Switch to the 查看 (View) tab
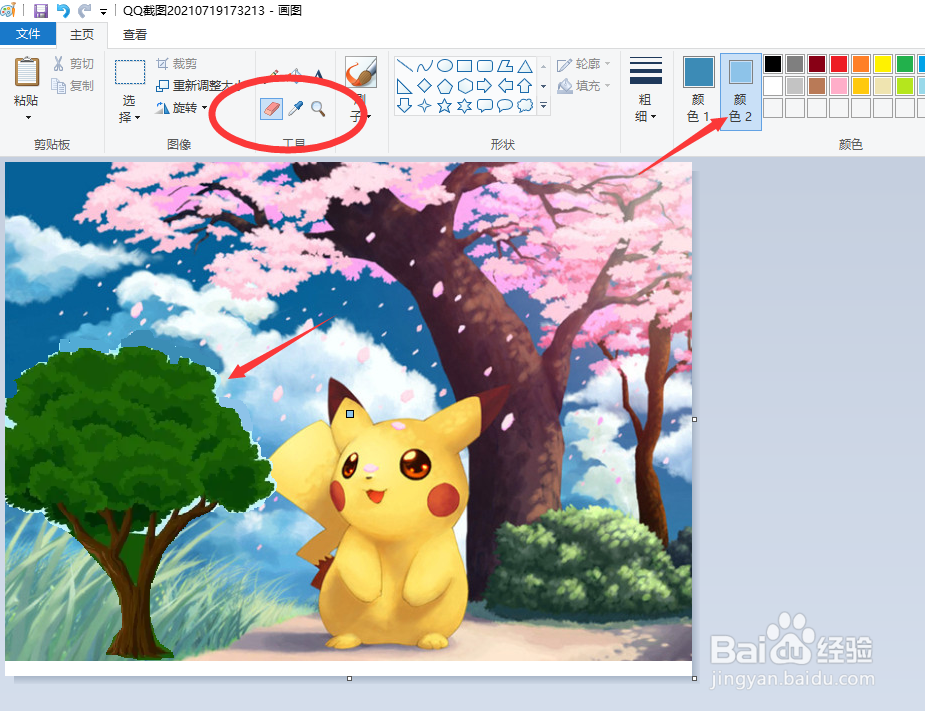This screenshot has width=925, height=711. [x=134, y=33]
